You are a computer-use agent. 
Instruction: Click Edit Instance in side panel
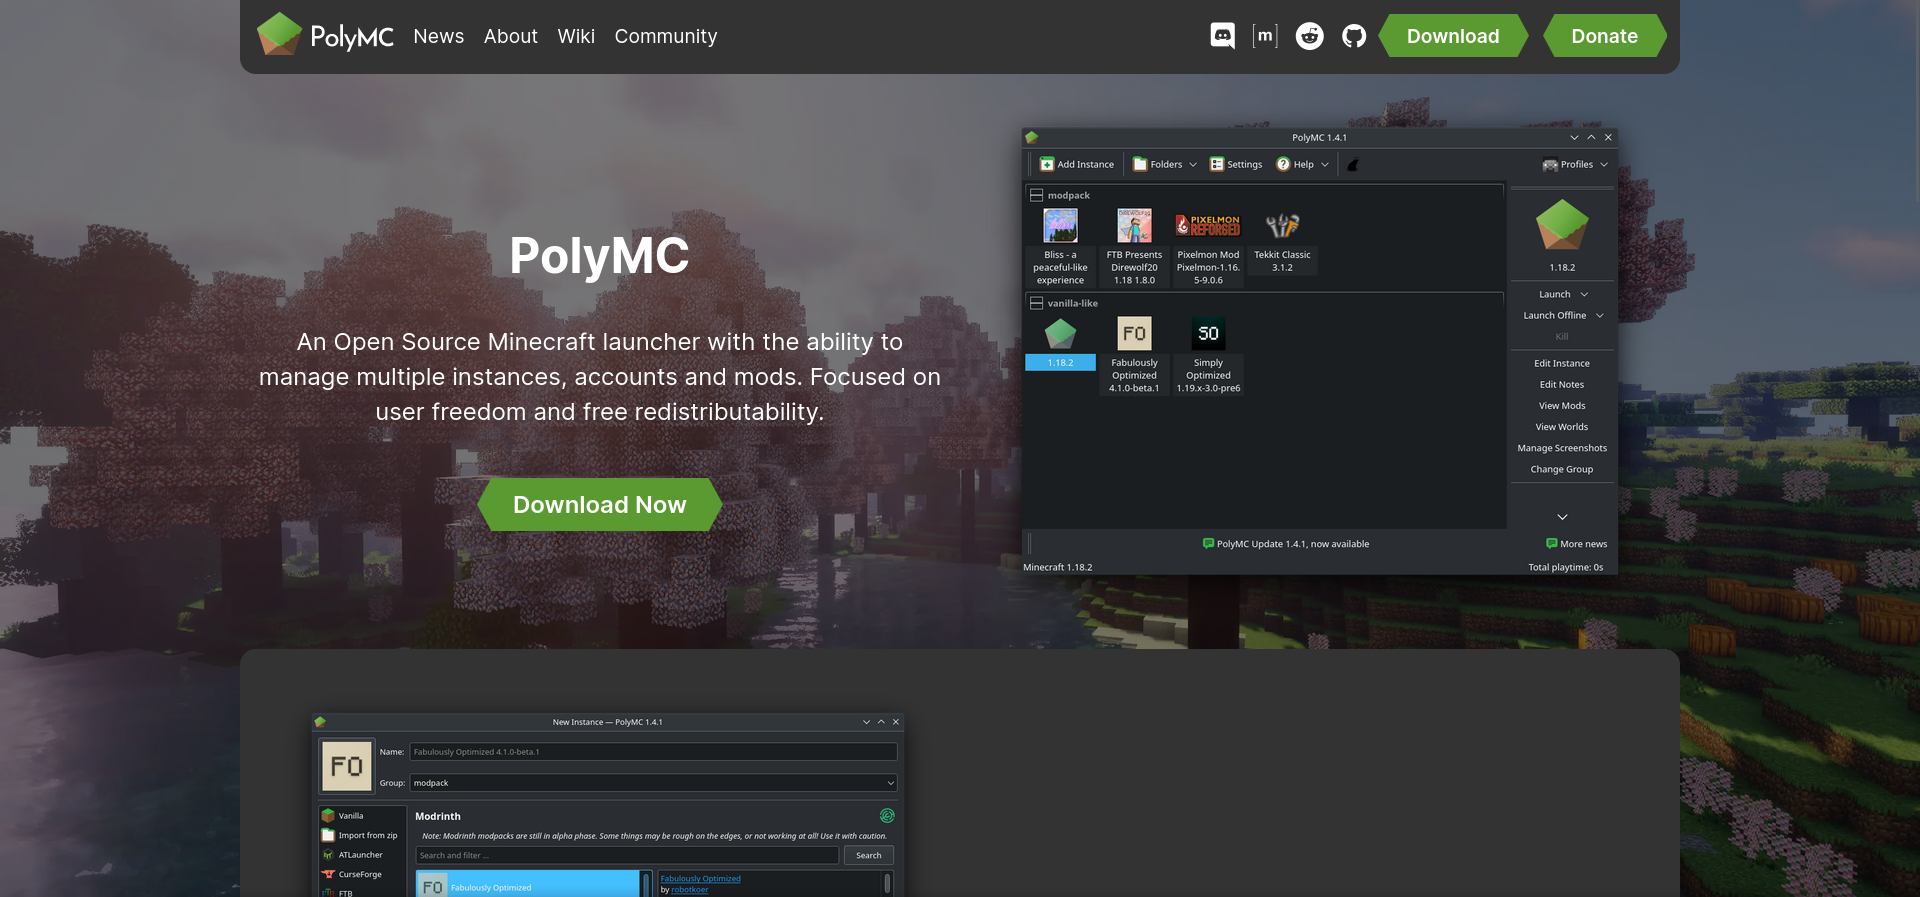[x=1562, y=363]
